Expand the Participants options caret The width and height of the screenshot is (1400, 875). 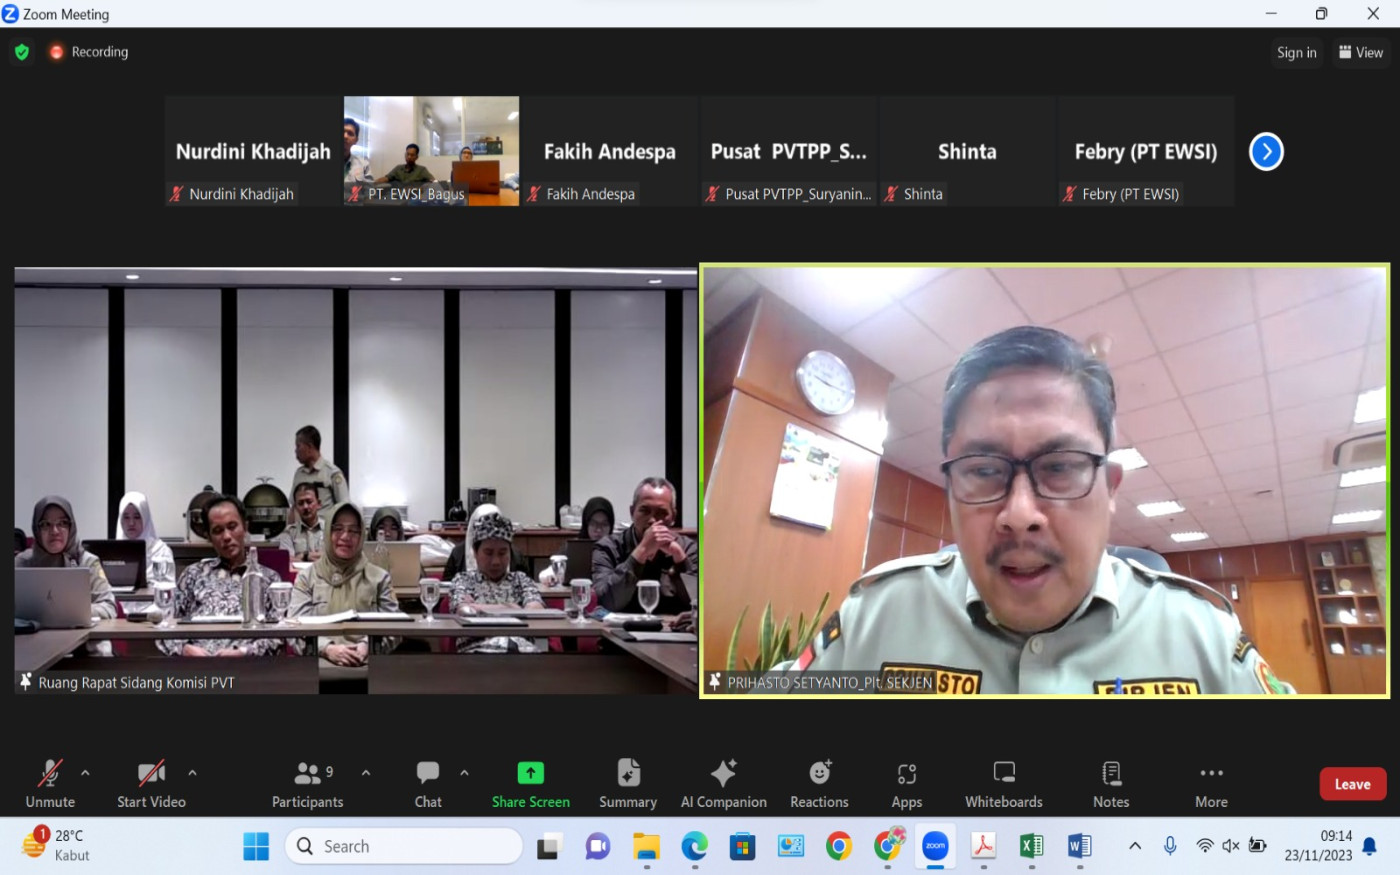(366, 773)
